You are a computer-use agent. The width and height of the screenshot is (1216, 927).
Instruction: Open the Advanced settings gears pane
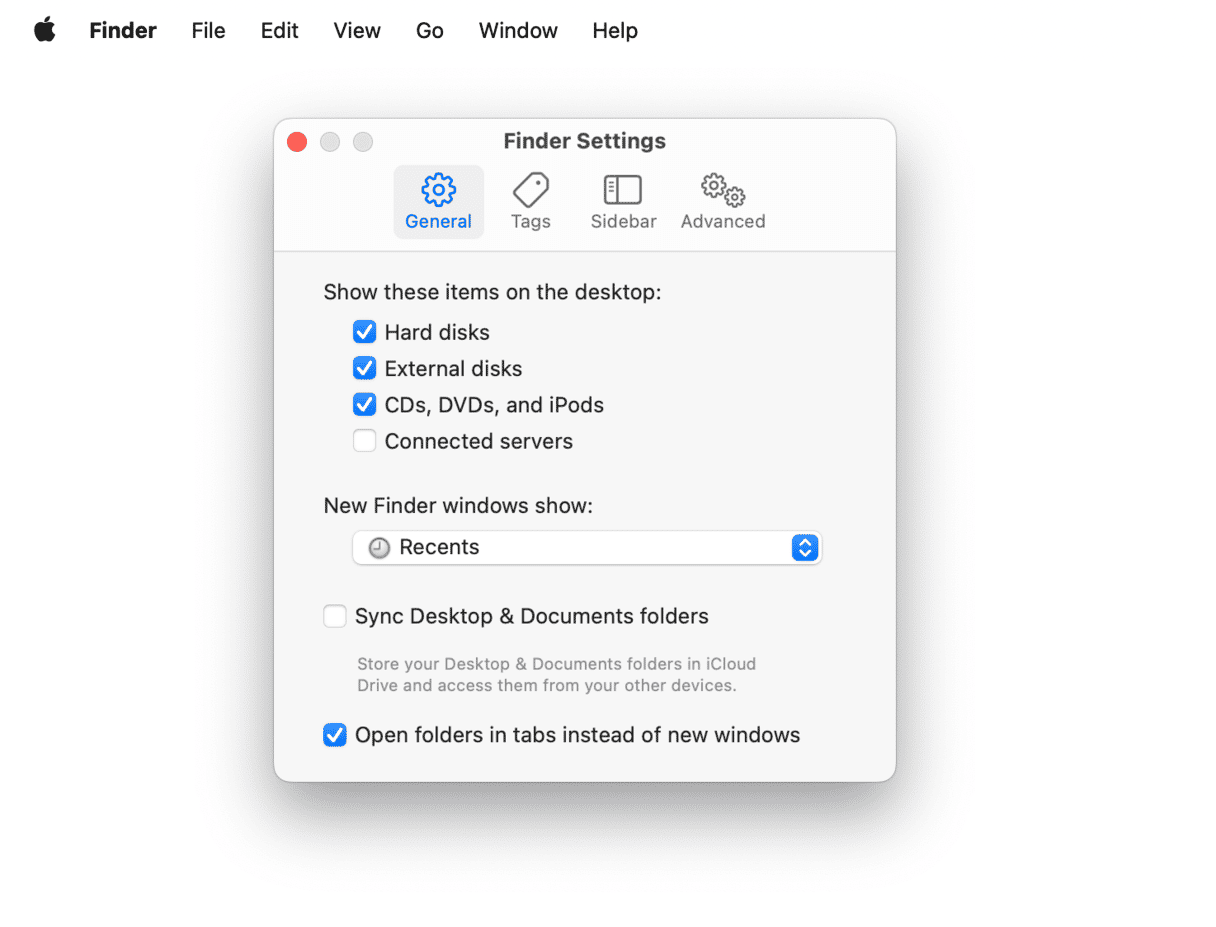point(722,202)
